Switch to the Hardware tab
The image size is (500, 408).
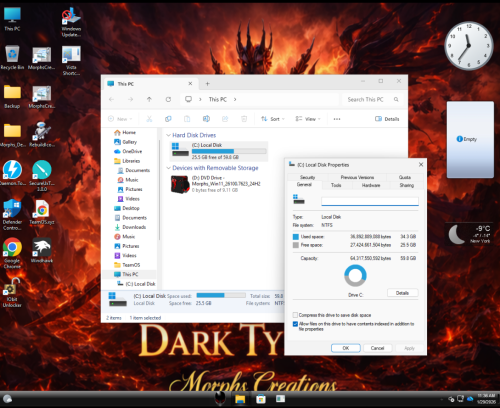371,185
